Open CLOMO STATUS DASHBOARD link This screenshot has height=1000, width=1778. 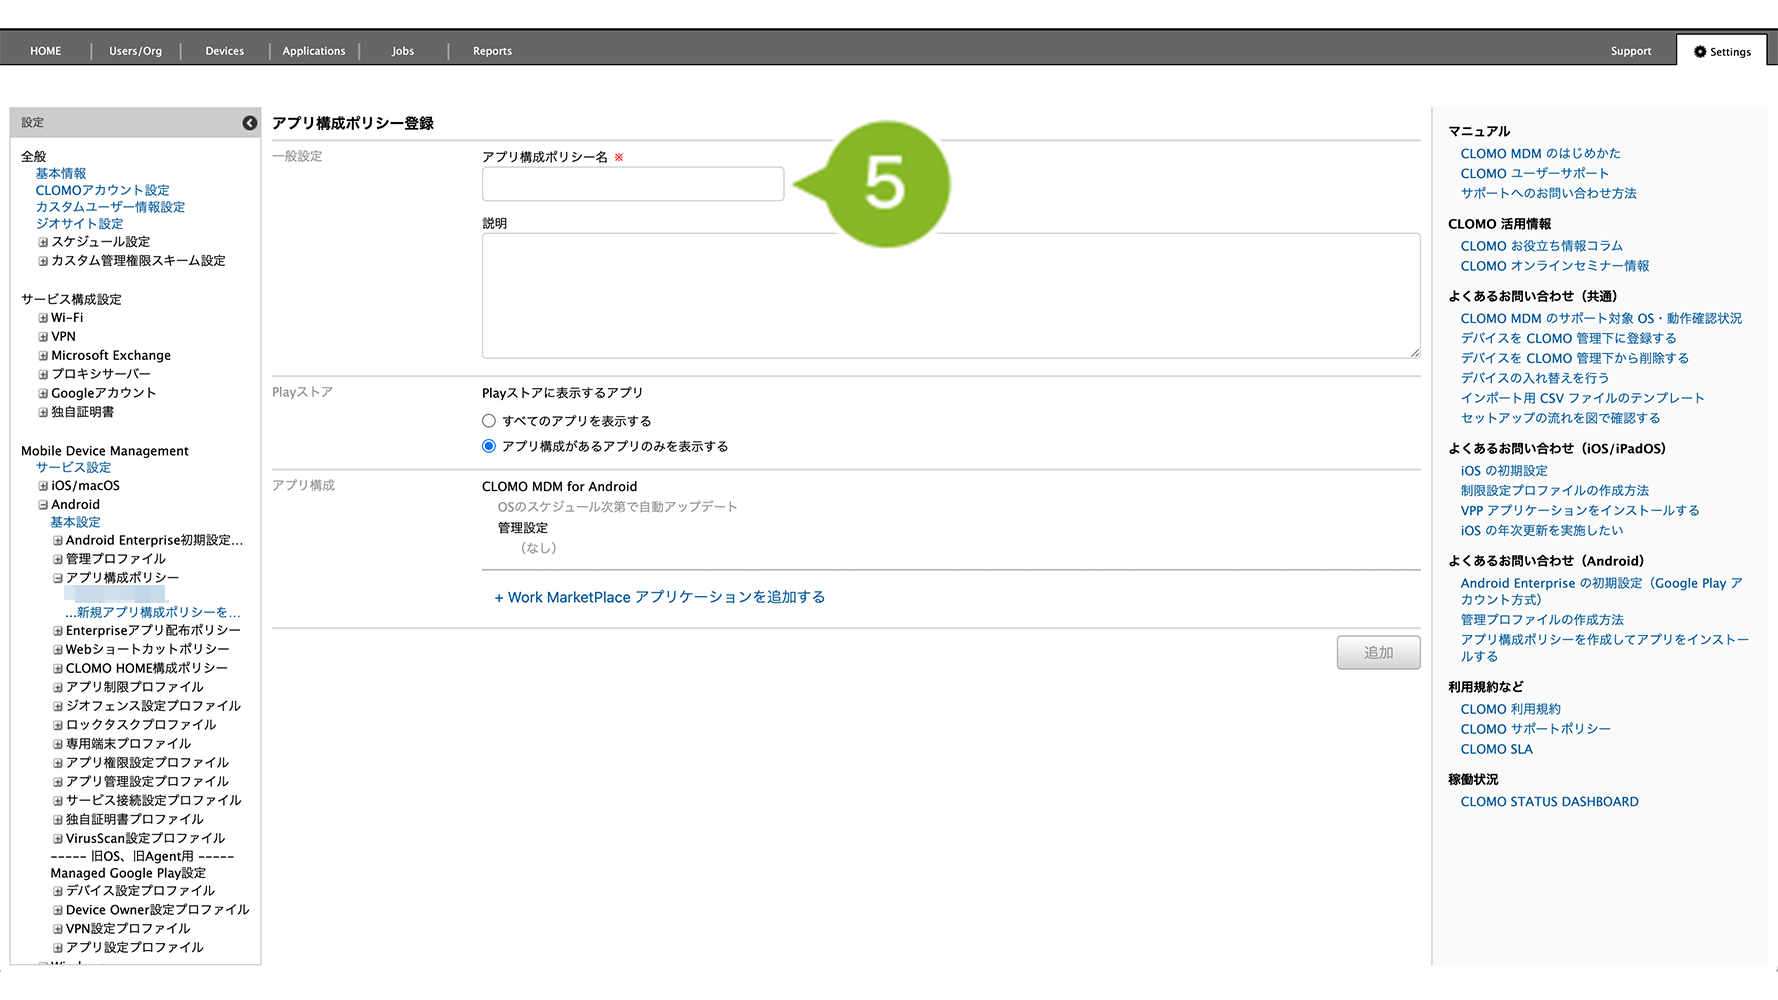[1550, 802]
